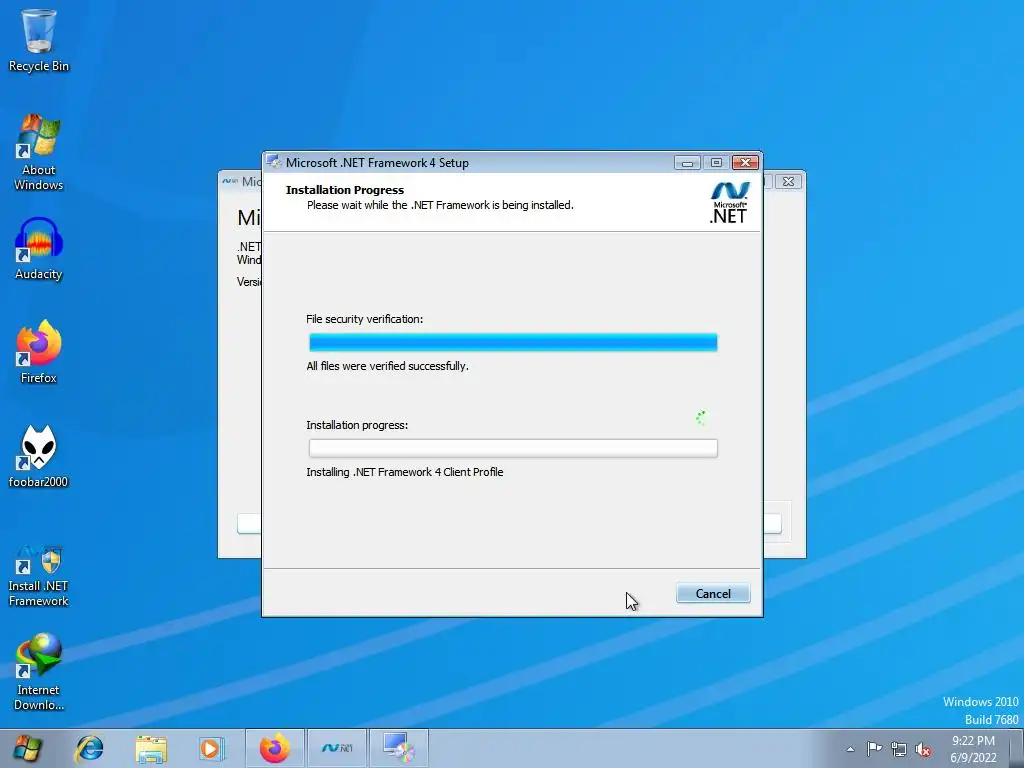This screenshot has height=768, width=1024.
Task: Click the Microsoft .NET logo in setup dialog
Action: point(729,202)
